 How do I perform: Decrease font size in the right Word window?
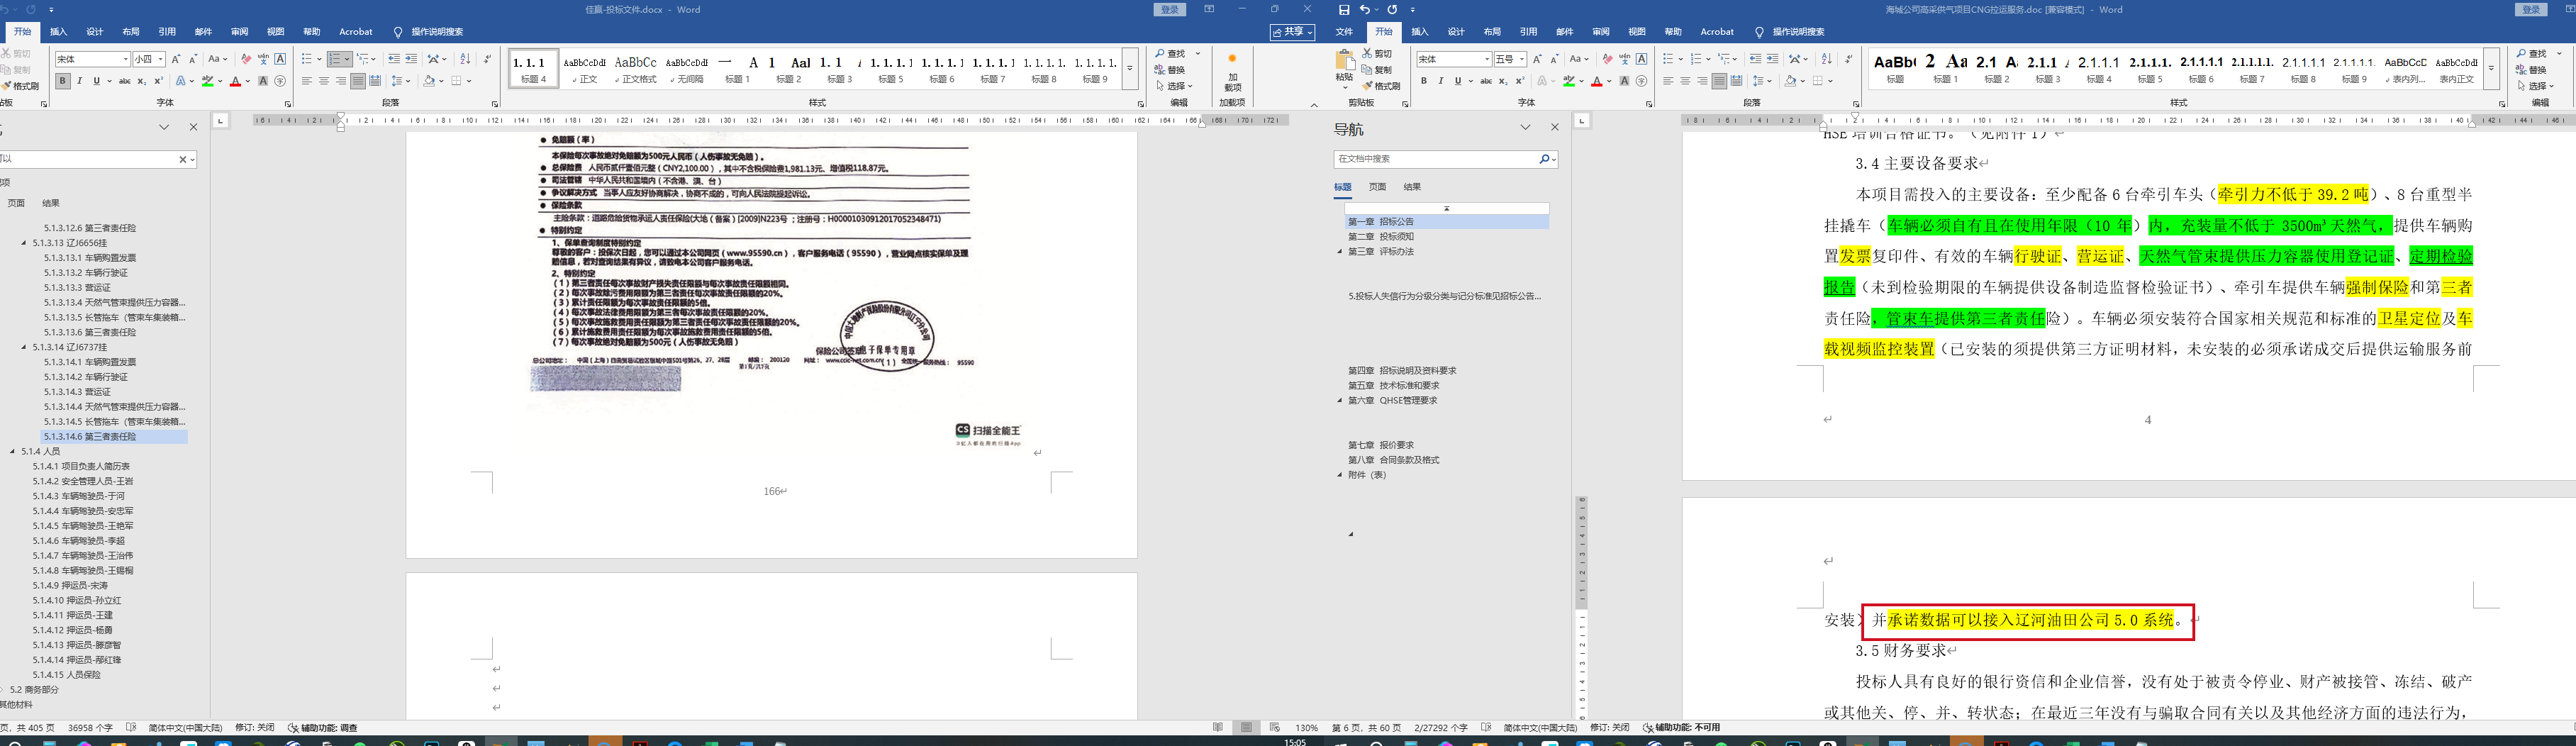pos(1554,59)
